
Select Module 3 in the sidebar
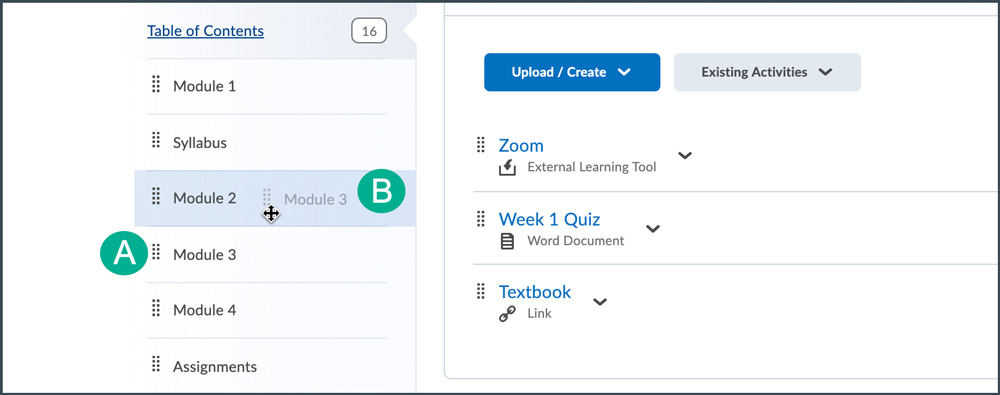click(x=205, y=255)
